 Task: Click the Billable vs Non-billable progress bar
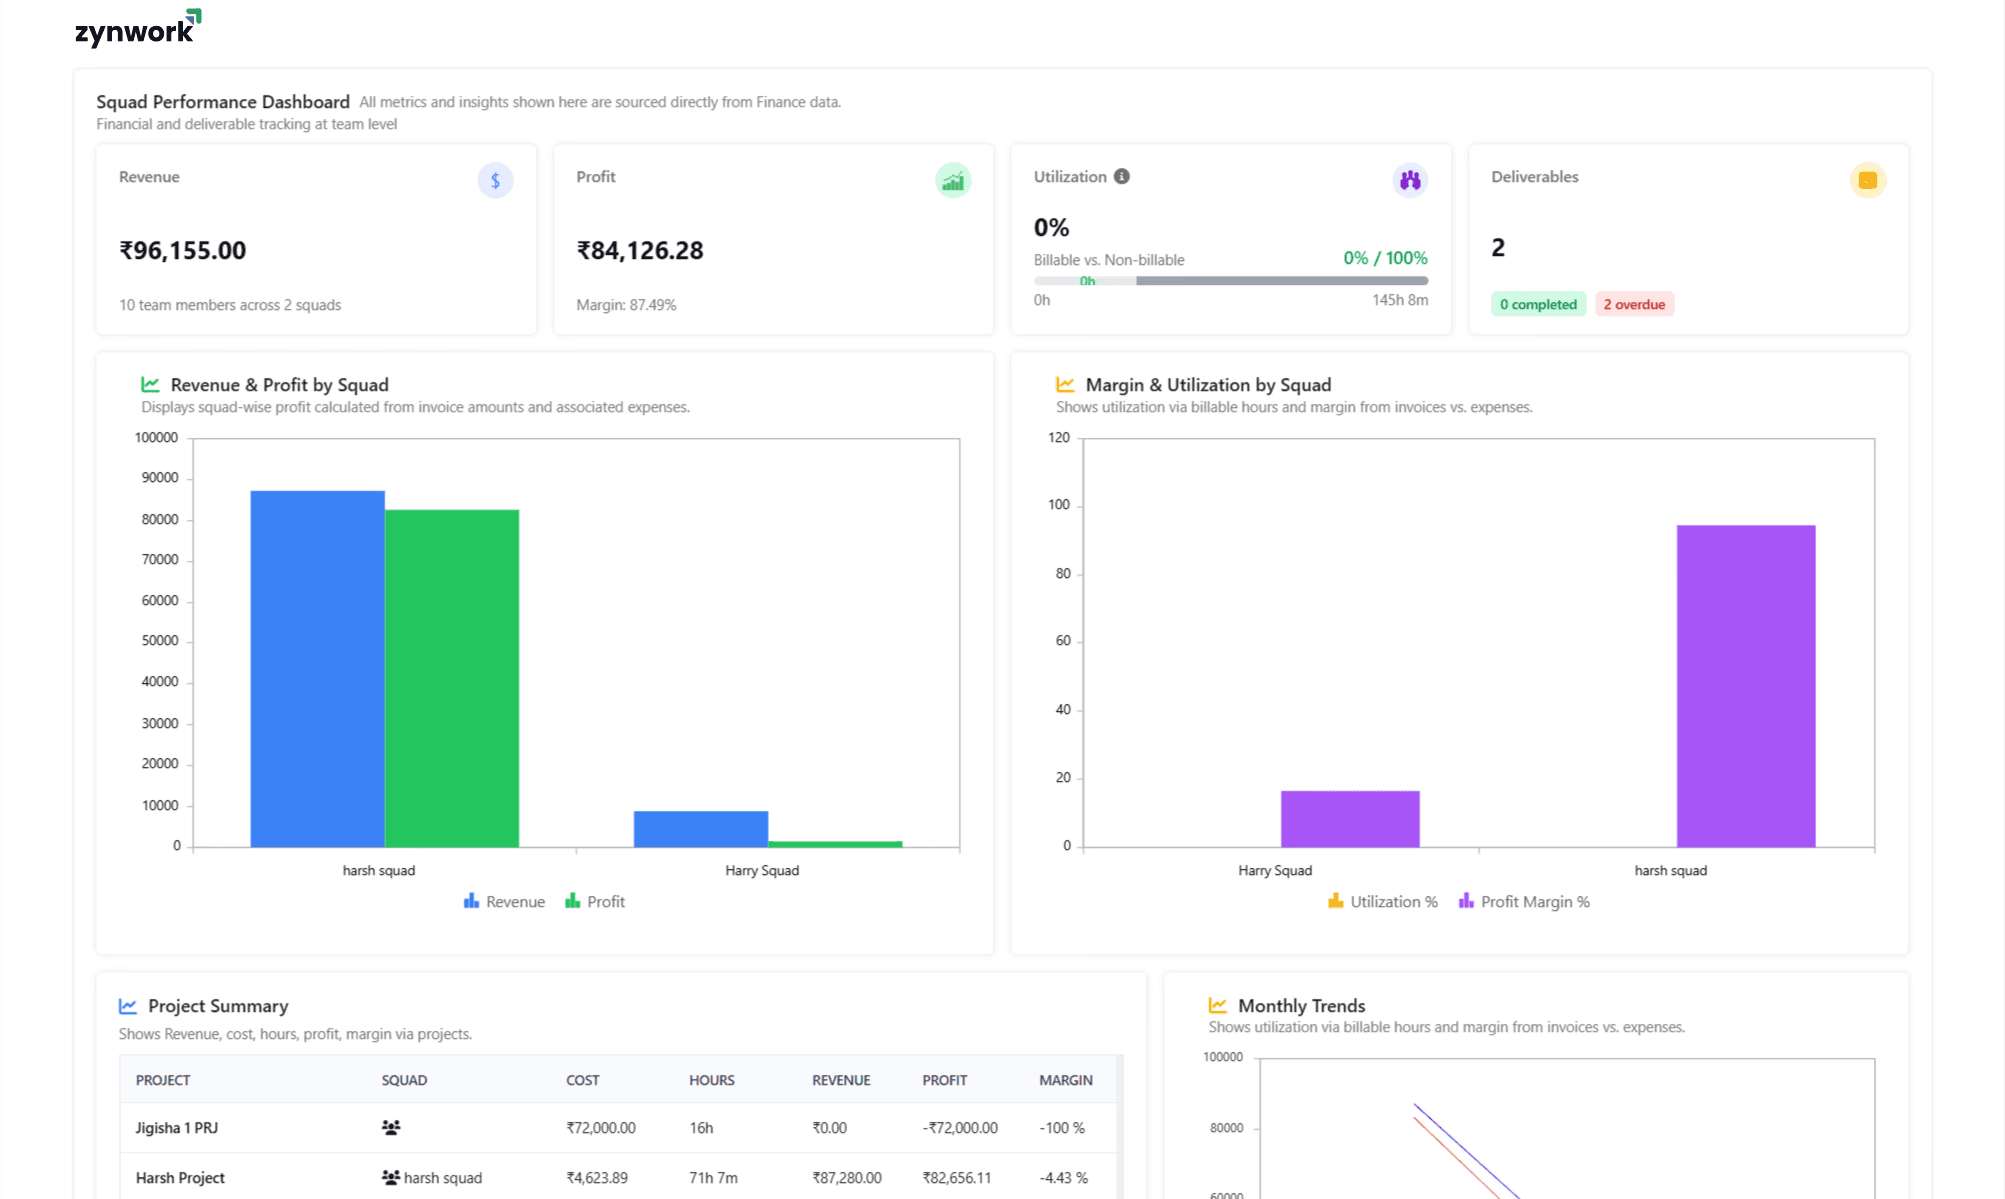pos(1231,281)
